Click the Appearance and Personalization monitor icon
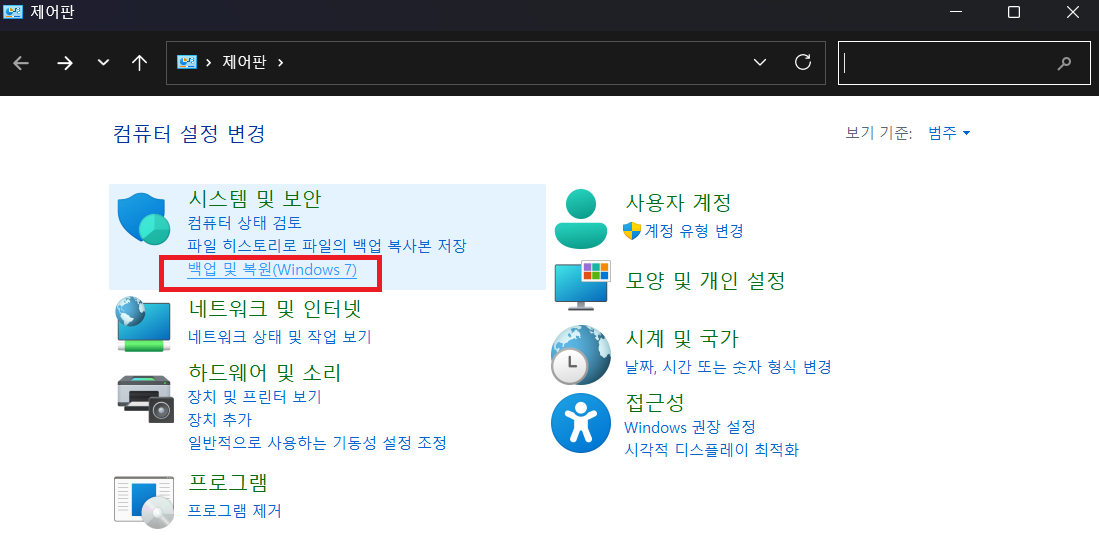The height and width of the screenshot is (554, 1099). (582, 285)
